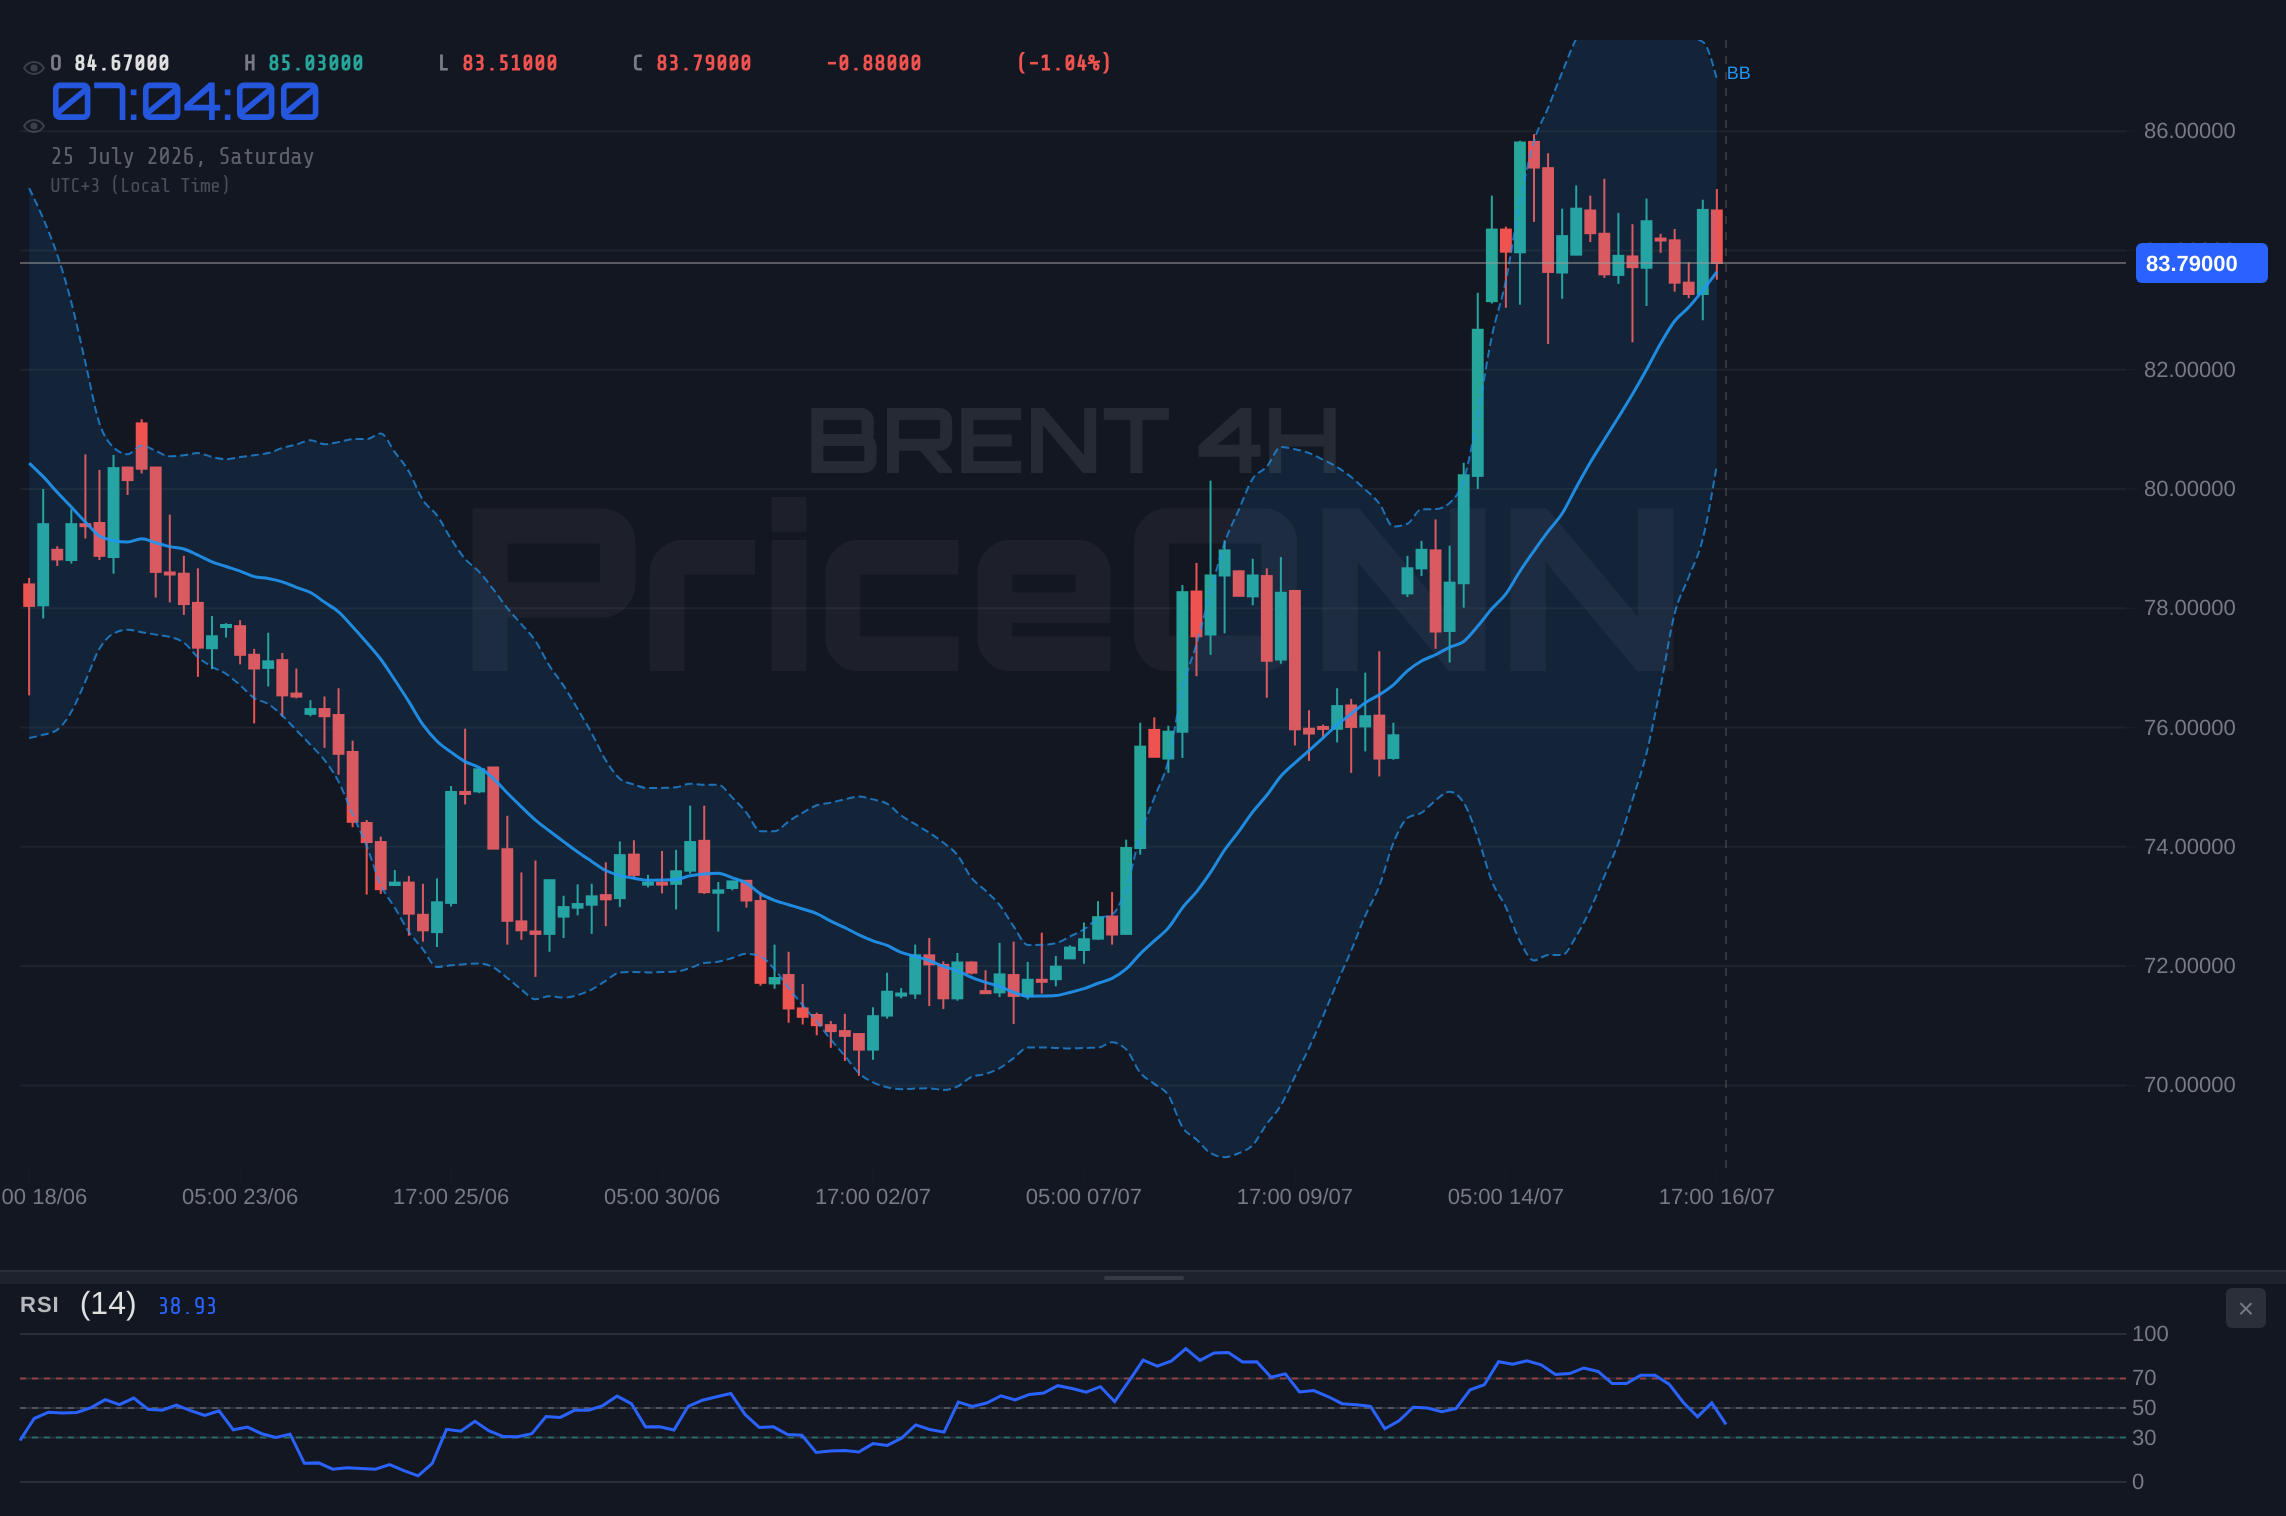
Task: Click the 76.00000 price axis label
Action: [x=2189, y=728]
